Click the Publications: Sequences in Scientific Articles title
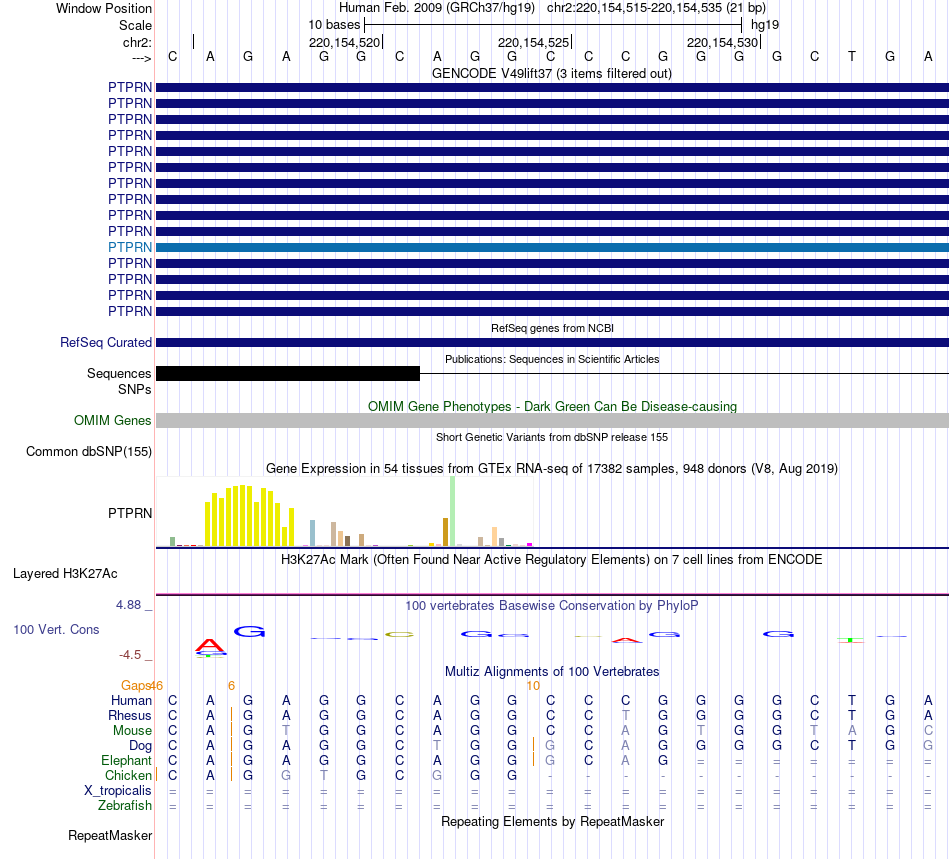The height and width of the screenshot is (859, 950). click(x=552, y=359)
